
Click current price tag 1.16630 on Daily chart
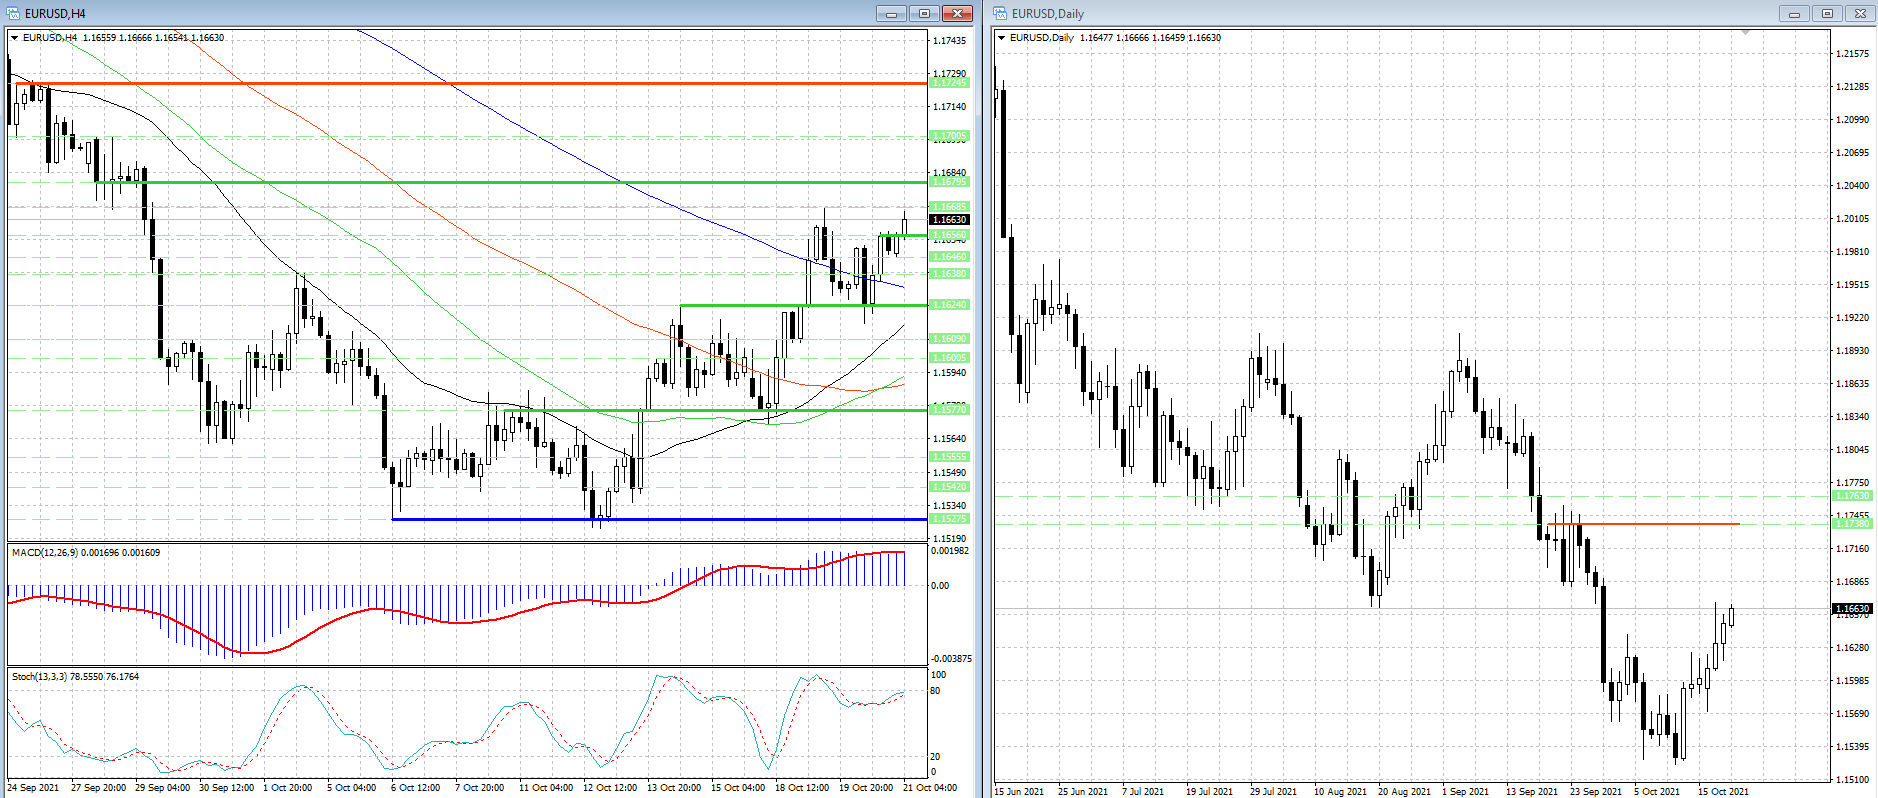tap(1852, 608)
